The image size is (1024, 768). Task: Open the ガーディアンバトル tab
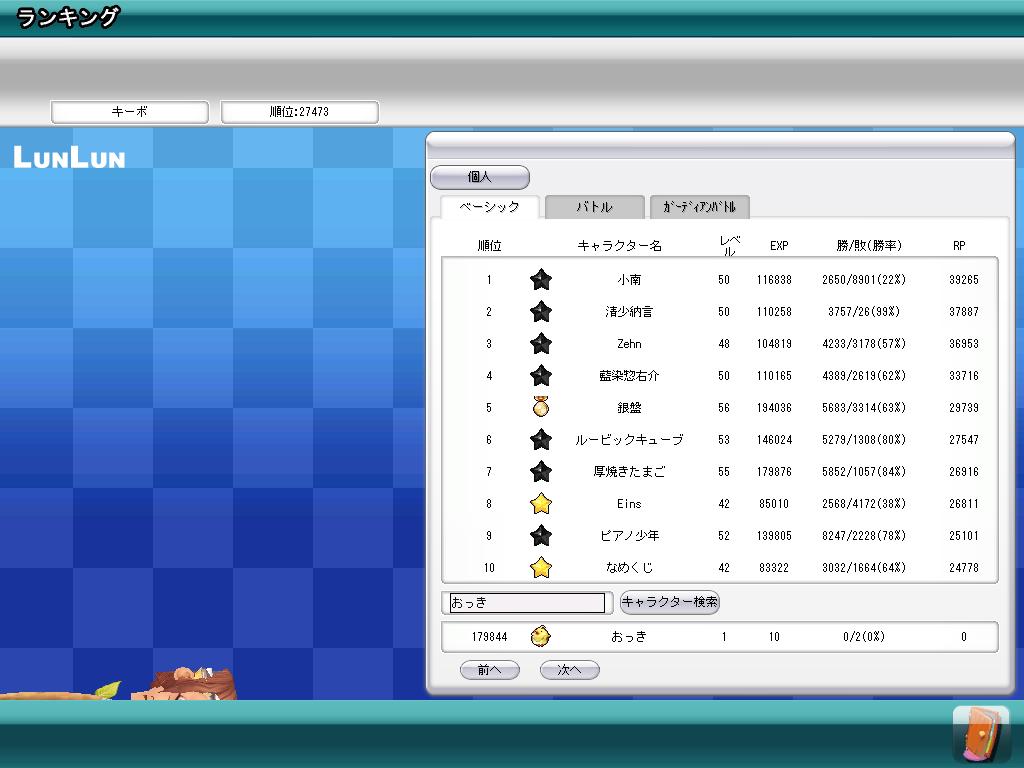coord(699,207)
